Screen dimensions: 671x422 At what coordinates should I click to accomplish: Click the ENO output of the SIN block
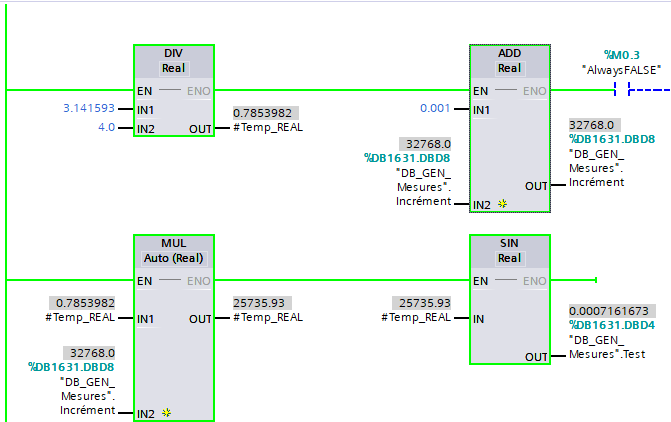pyautogui.click(x=535, y=281)
